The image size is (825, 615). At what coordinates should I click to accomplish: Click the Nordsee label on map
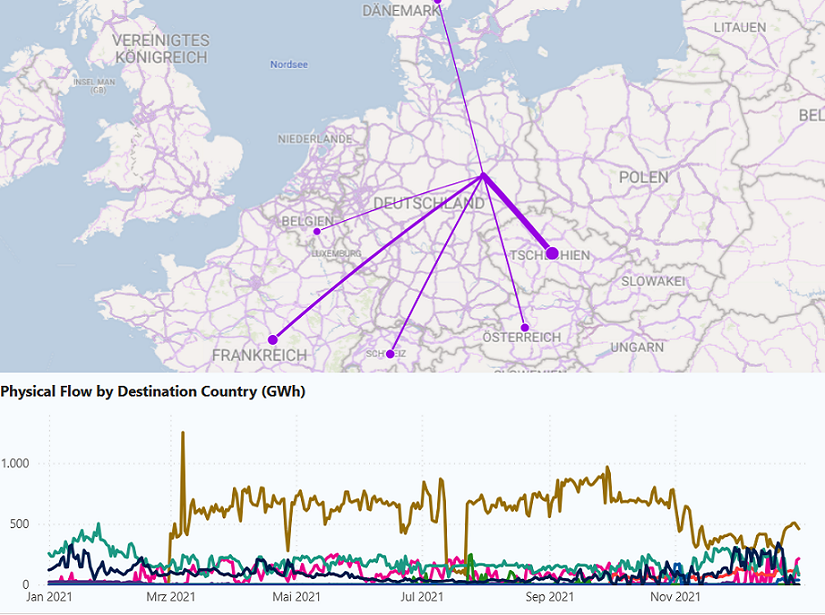click(x=289, y=65)
